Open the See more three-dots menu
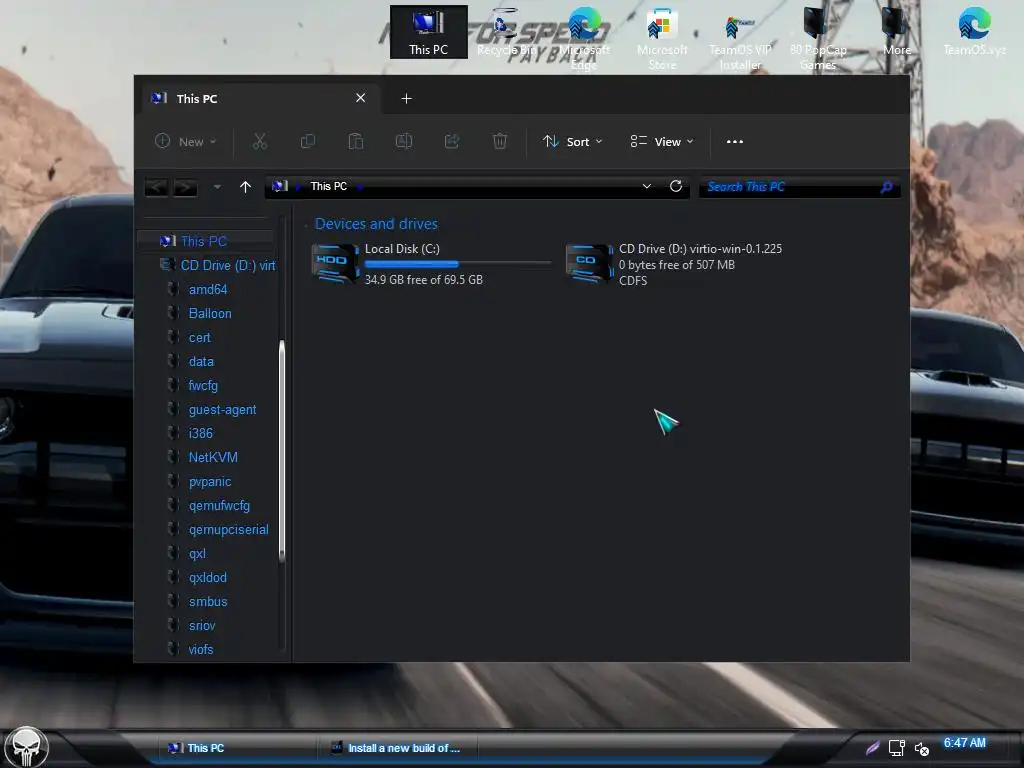Image resolution: width=1024 pixels, height=768 pixels. coord(735,142)
